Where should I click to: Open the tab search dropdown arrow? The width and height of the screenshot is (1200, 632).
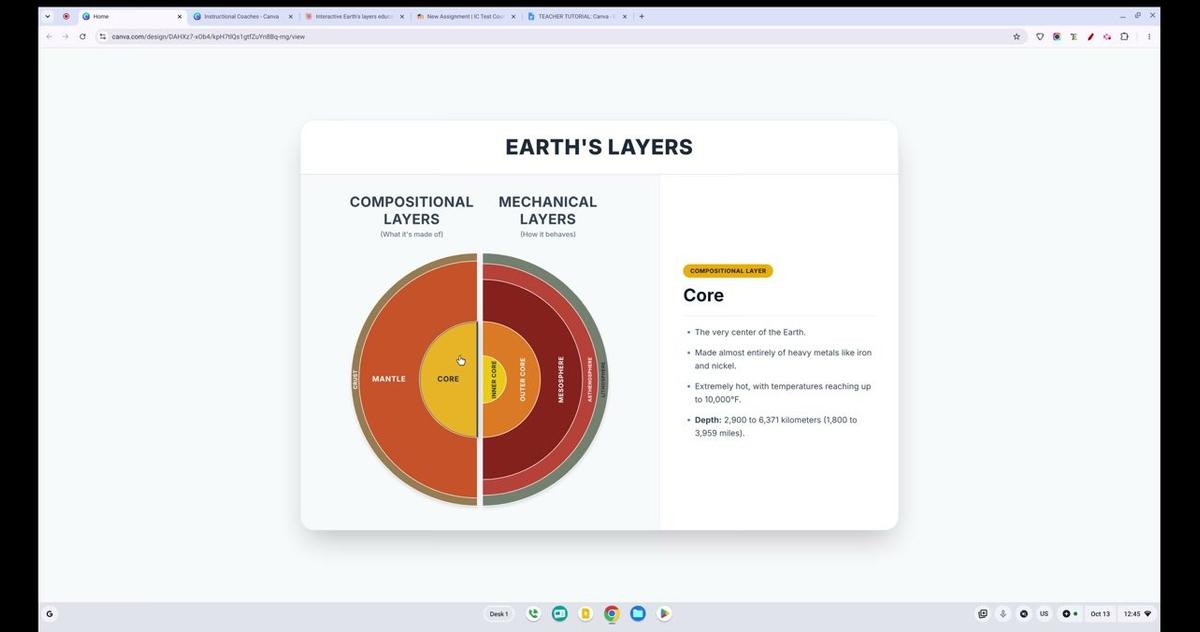(x=47, y=16)
